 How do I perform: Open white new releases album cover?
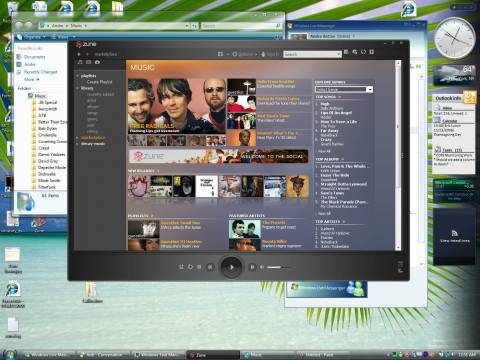point(207,186)
